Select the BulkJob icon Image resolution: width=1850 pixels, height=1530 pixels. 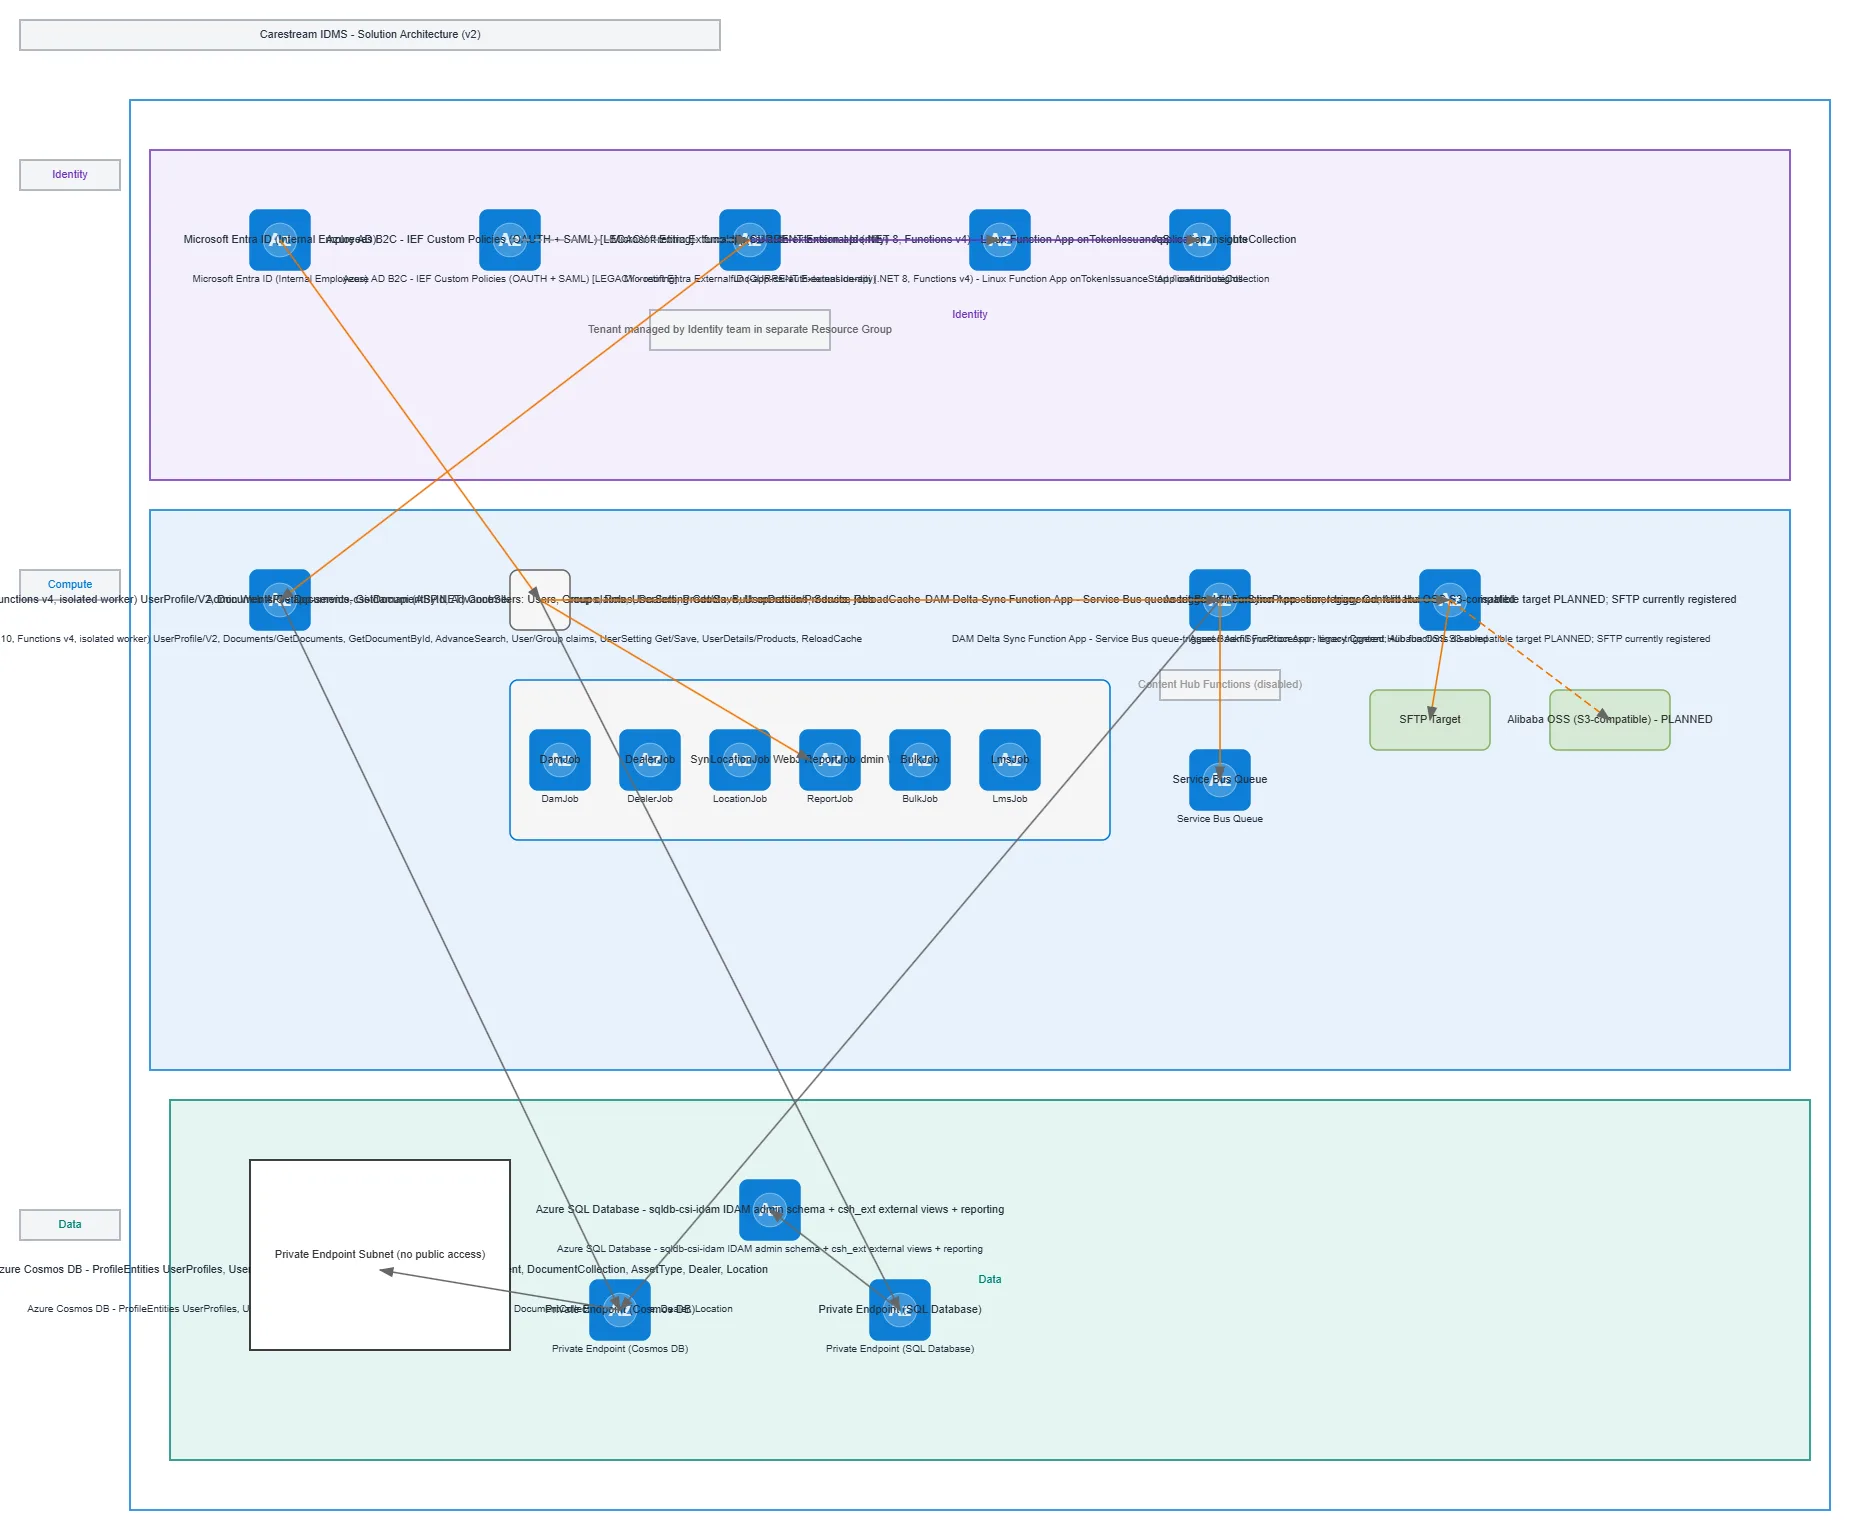(920, 760)
